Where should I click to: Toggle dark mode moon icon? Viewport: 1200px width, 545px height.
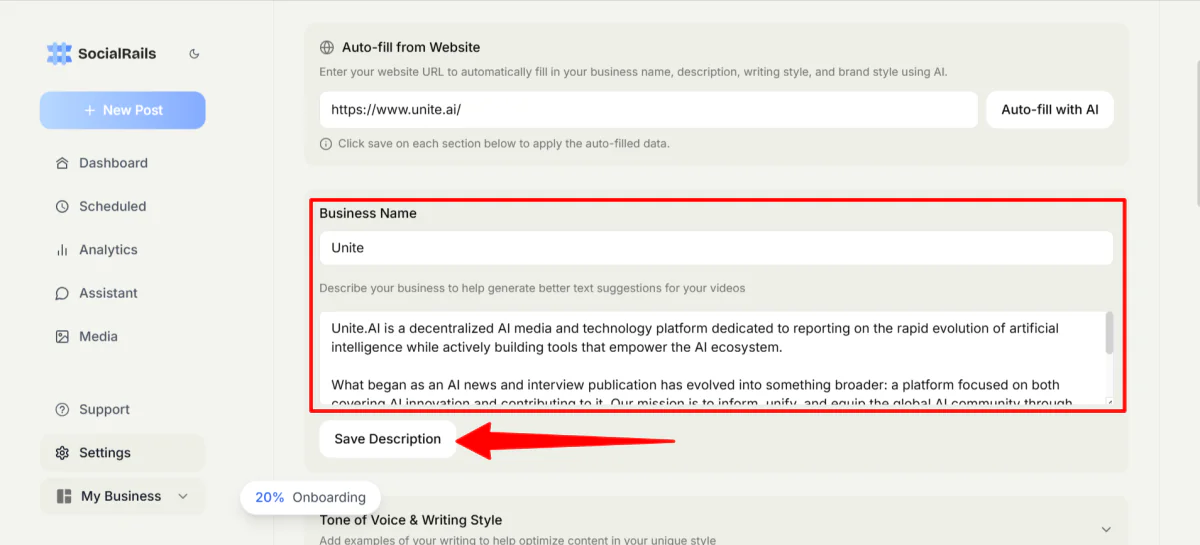(x=194, y=54)
